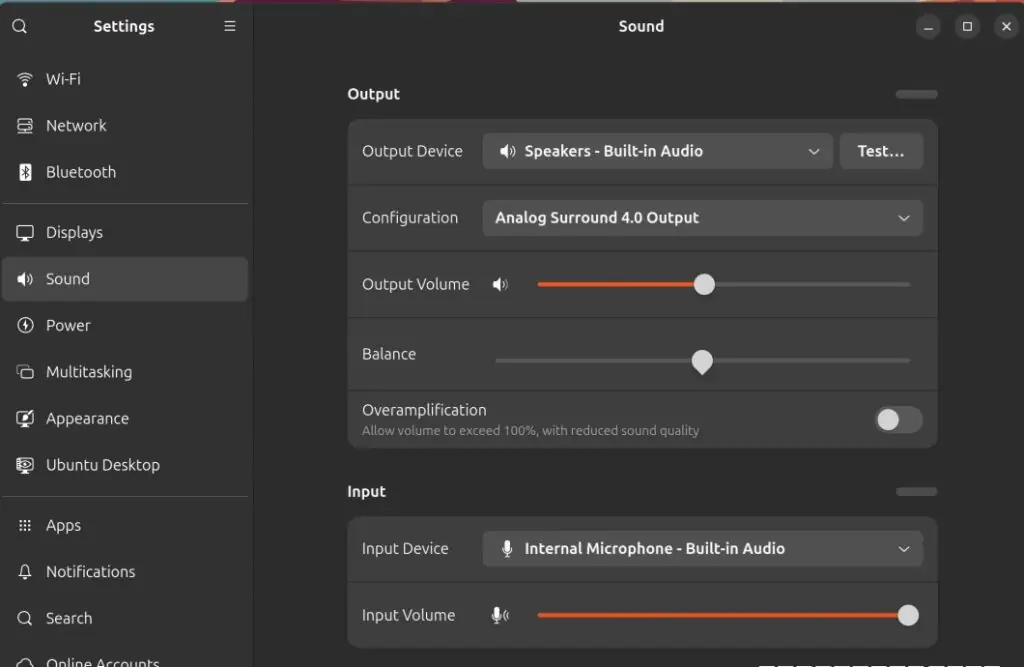Switch to Bluetooth settings
Viewport: 1024px width, 667px height.
[125, 172]
